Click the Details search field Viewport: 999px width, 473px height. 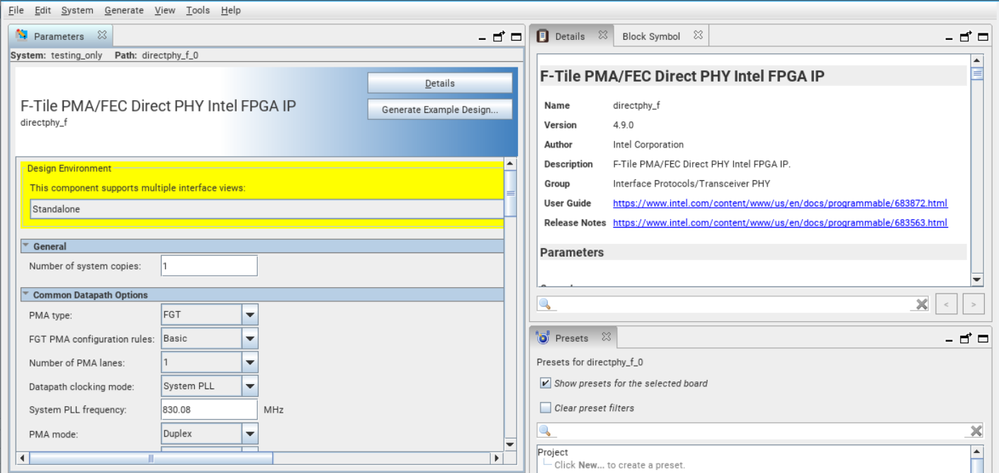(x=733, y=304)
